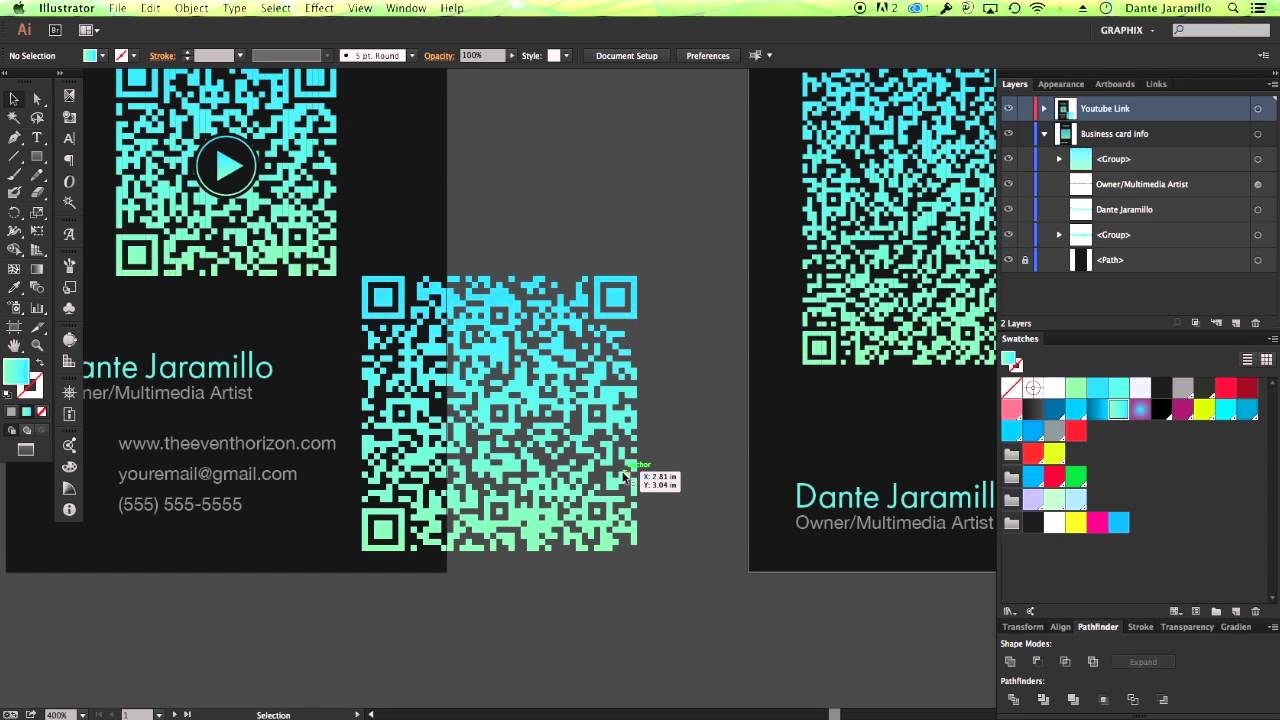Delete selection with Layers panel trash icon

(1256, 323)
